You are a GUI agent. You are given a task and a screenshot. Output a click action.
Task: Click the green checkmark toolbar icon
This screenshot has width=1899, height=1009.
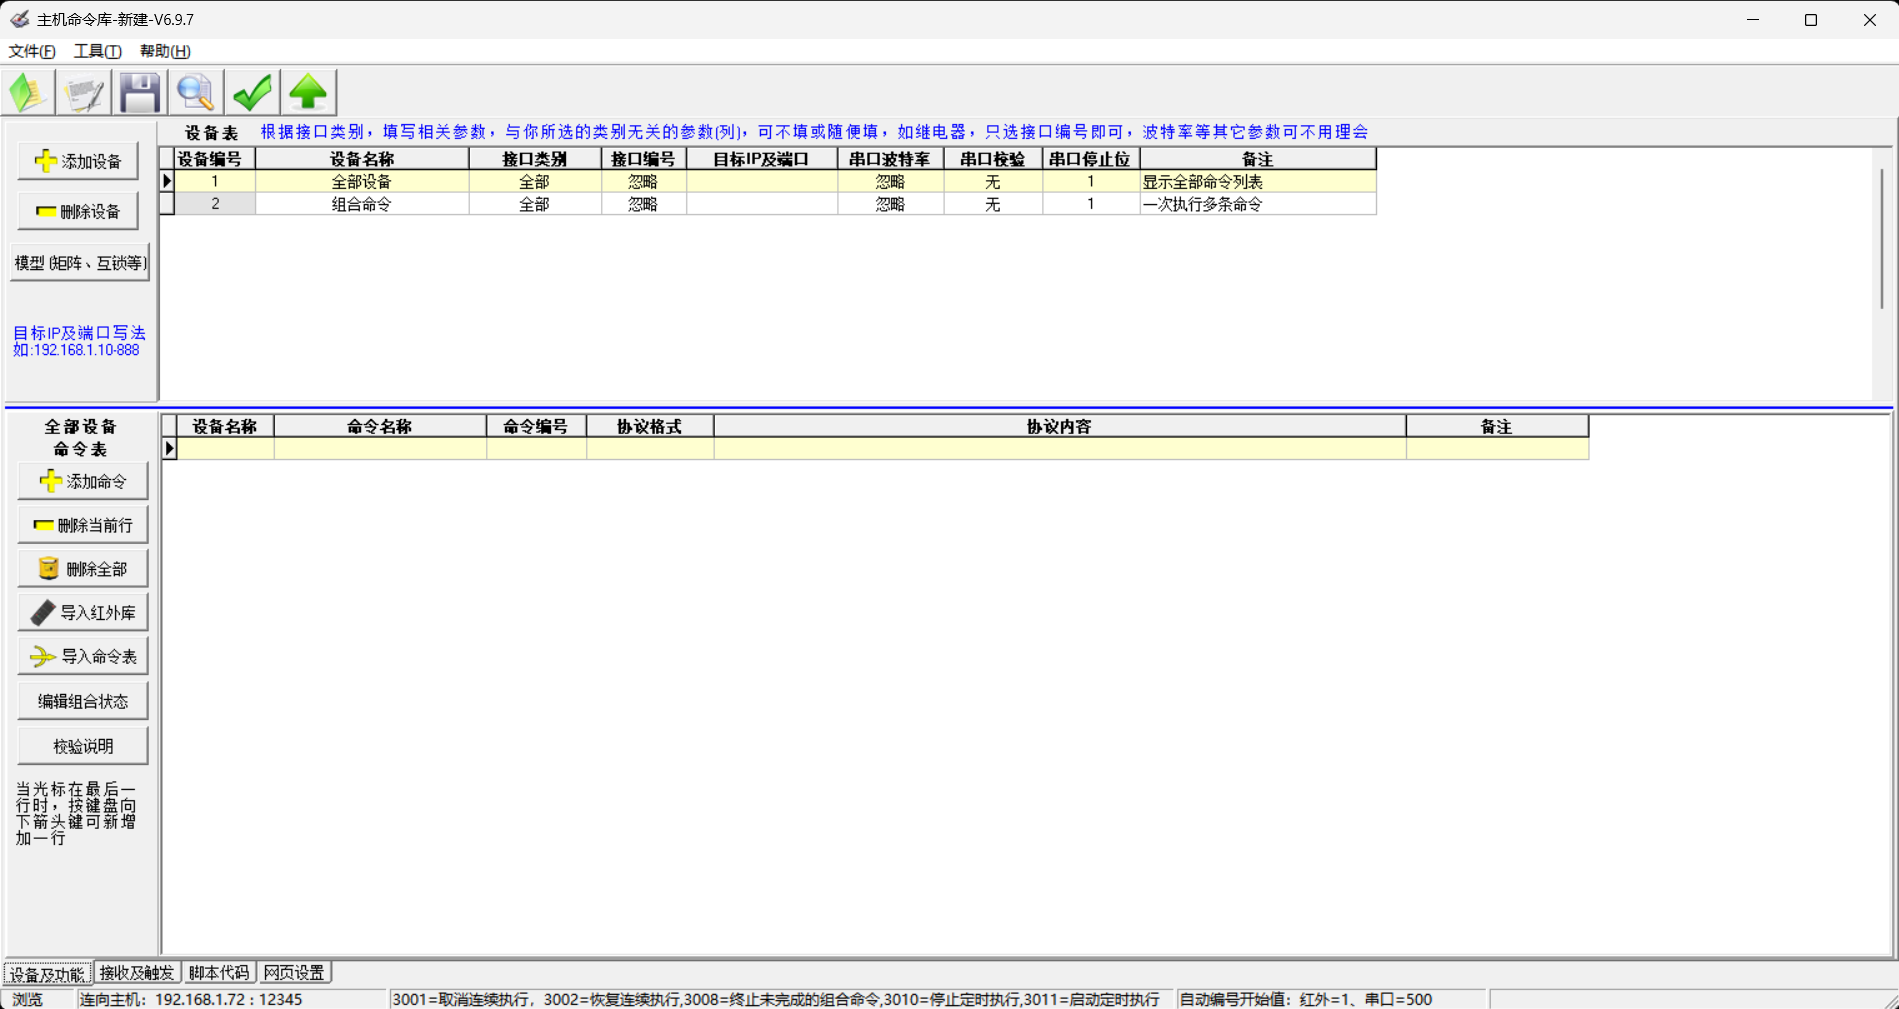click(252, 93)
